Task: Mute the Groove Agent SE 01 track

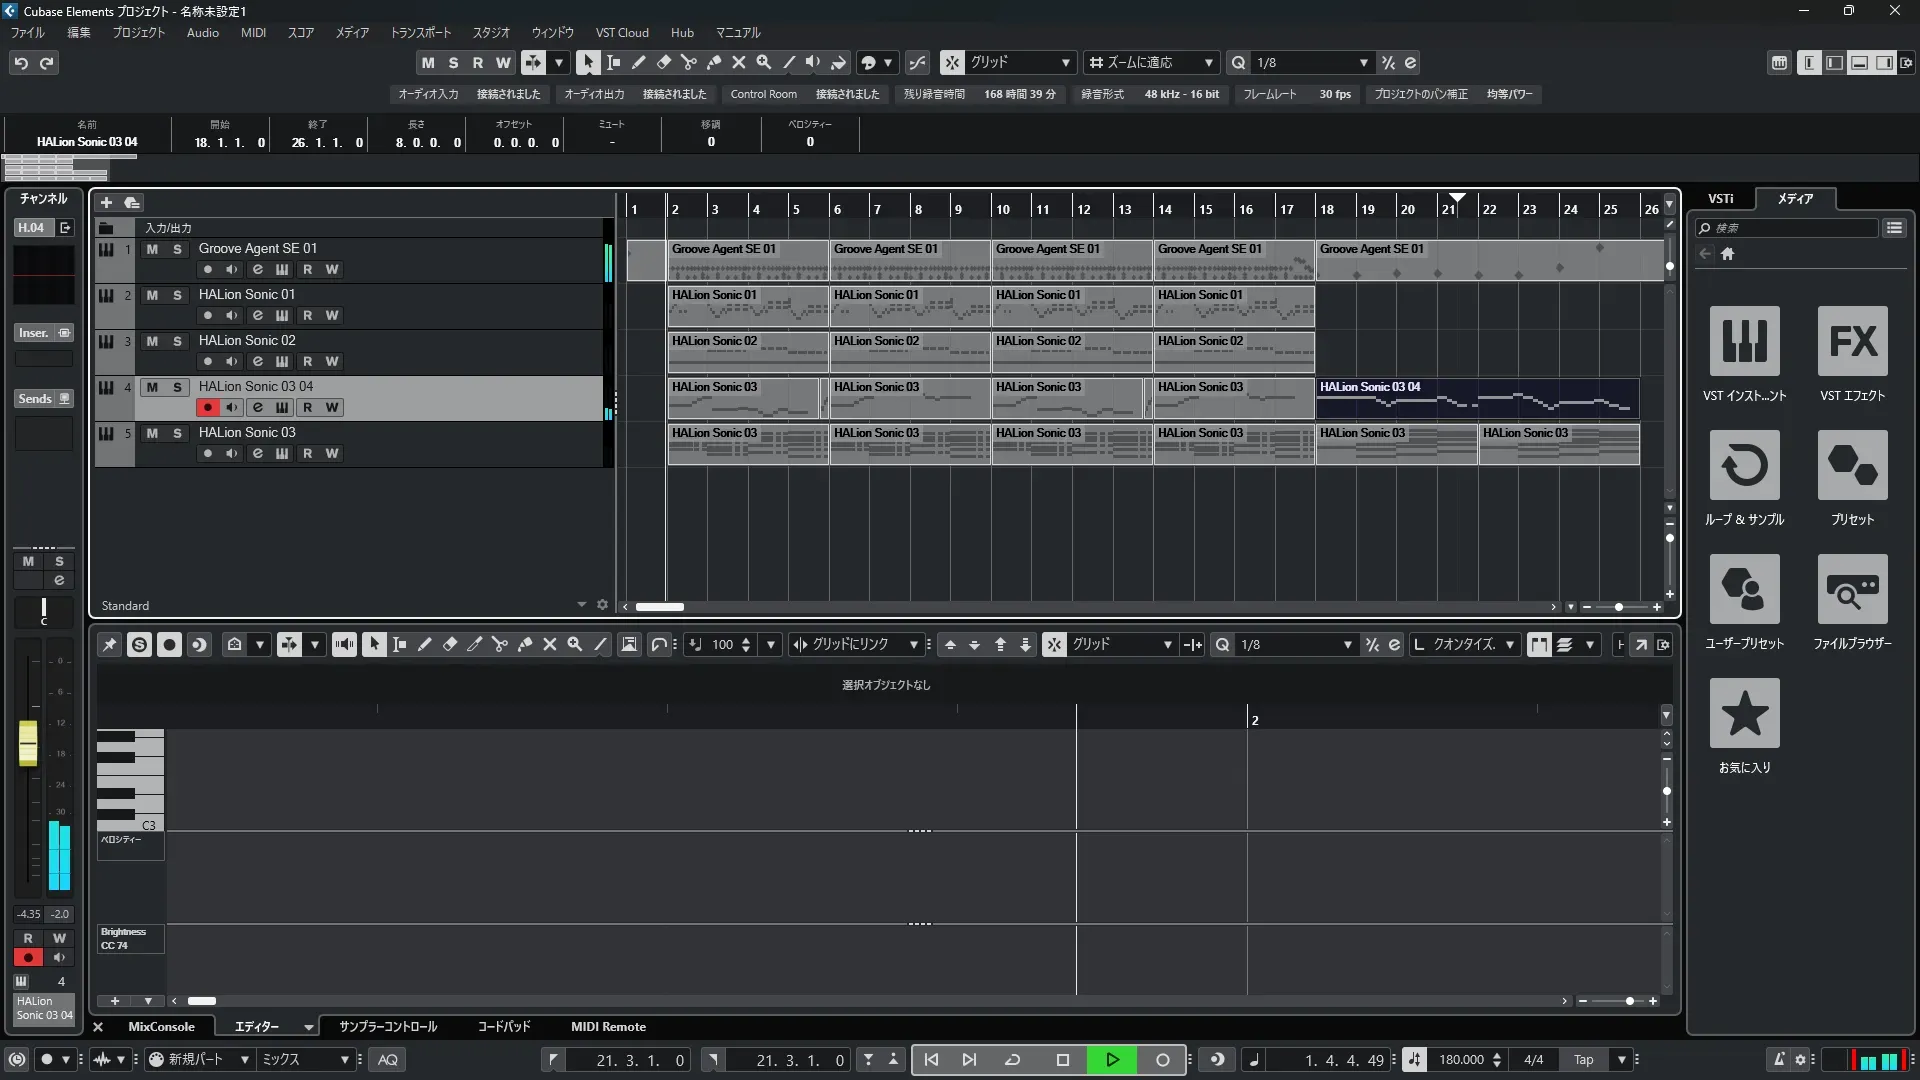Action: (x=152, y=249)
